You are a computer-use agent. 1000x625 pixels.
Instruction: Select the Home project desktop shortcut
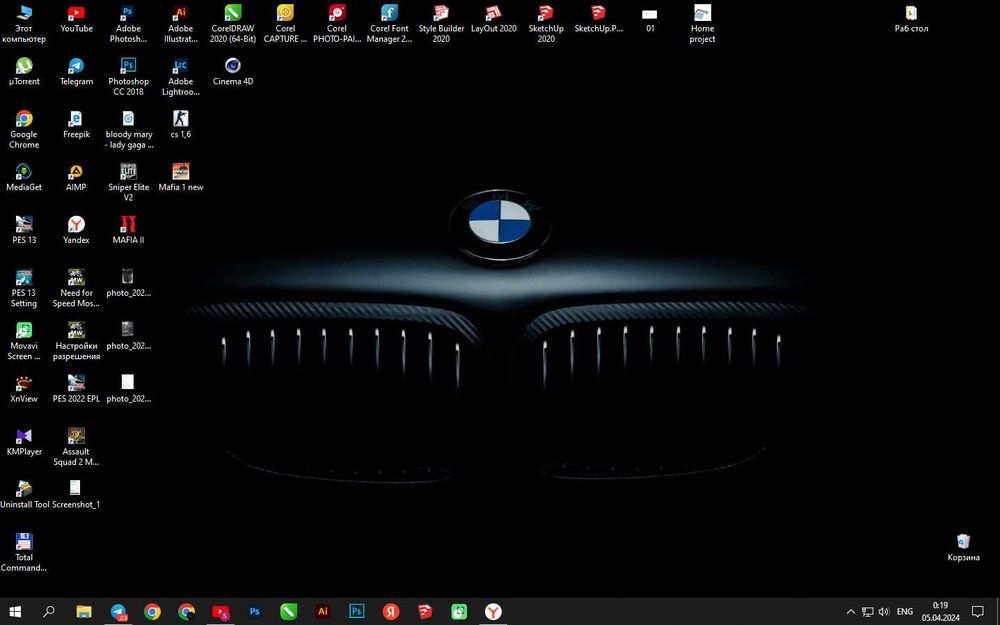[x=702, y=14]
